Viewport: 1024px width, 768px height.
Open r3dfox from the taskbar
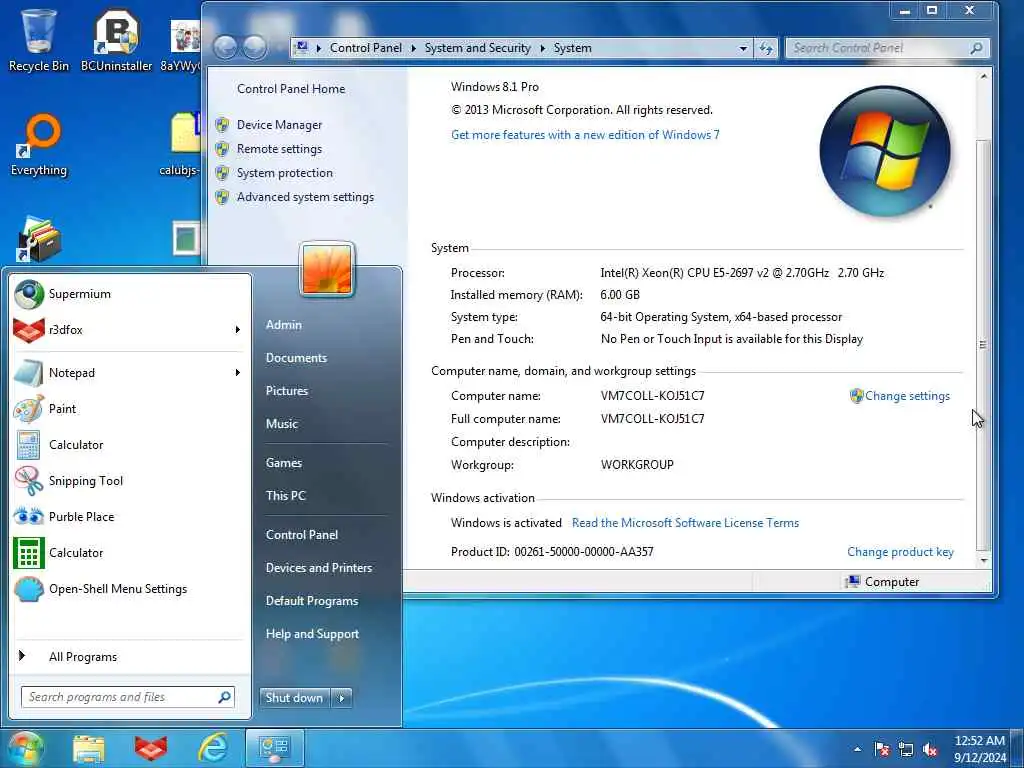(x=151, y=748)
